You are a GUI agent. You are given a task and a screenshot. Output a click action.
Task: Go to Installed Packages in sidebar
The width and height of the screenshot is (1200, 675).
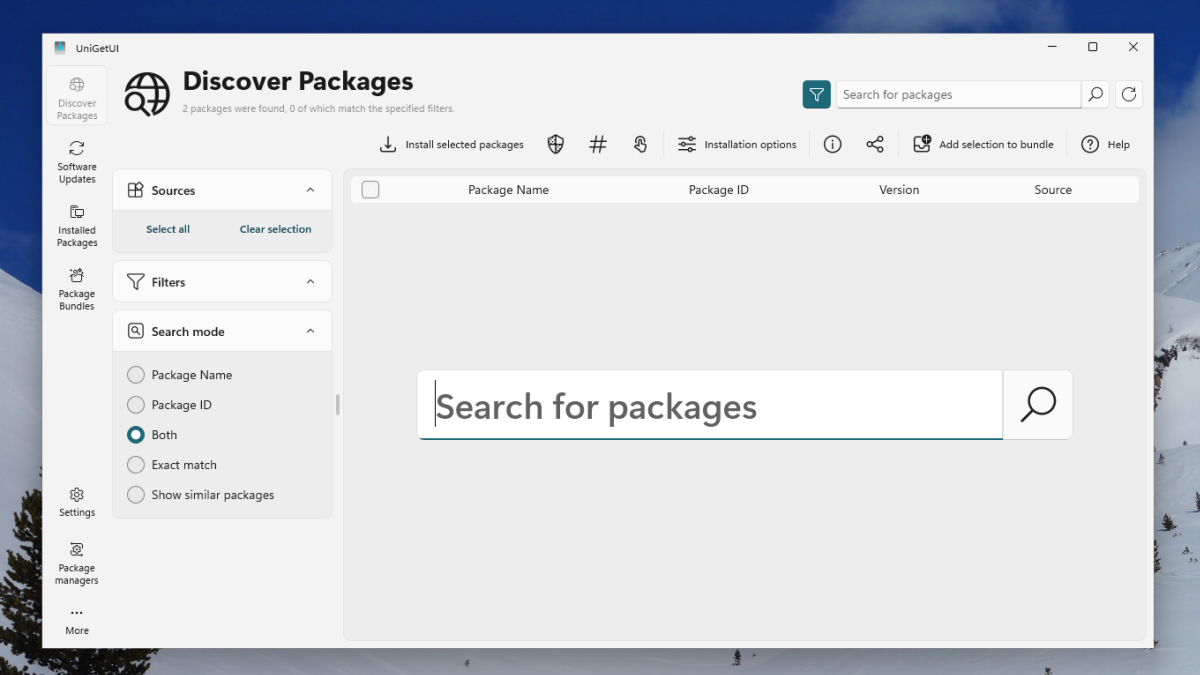point(77,224)
